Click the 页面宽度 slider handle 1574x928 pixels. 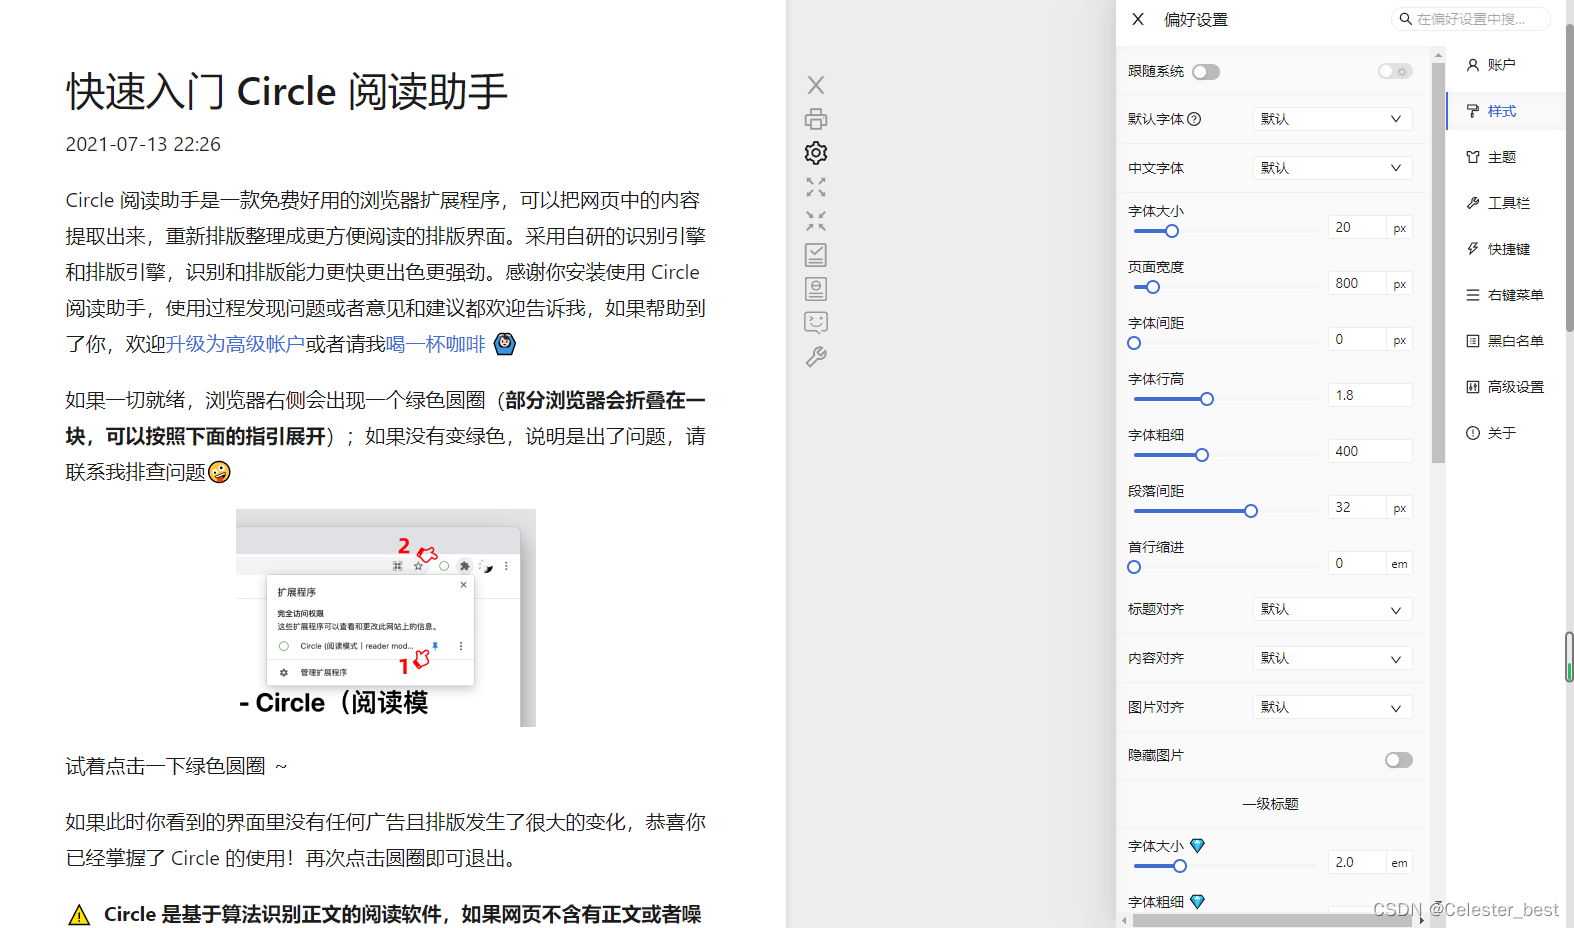tap(1153, 287)
